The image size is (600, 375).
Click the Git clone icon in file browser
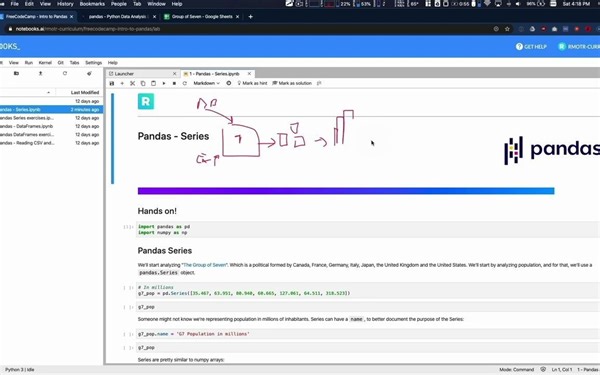(x=89, y=73)
